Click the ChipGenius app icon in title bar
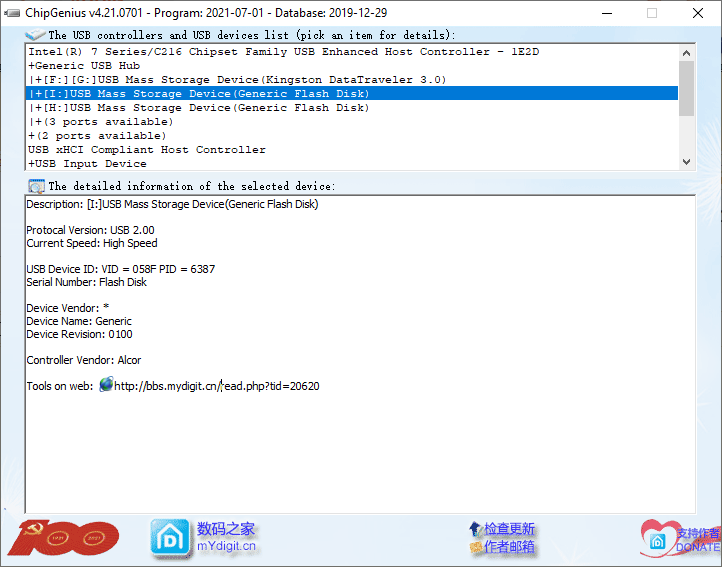The height and width of the screenshot is (567, 722). tap(12, 13)
